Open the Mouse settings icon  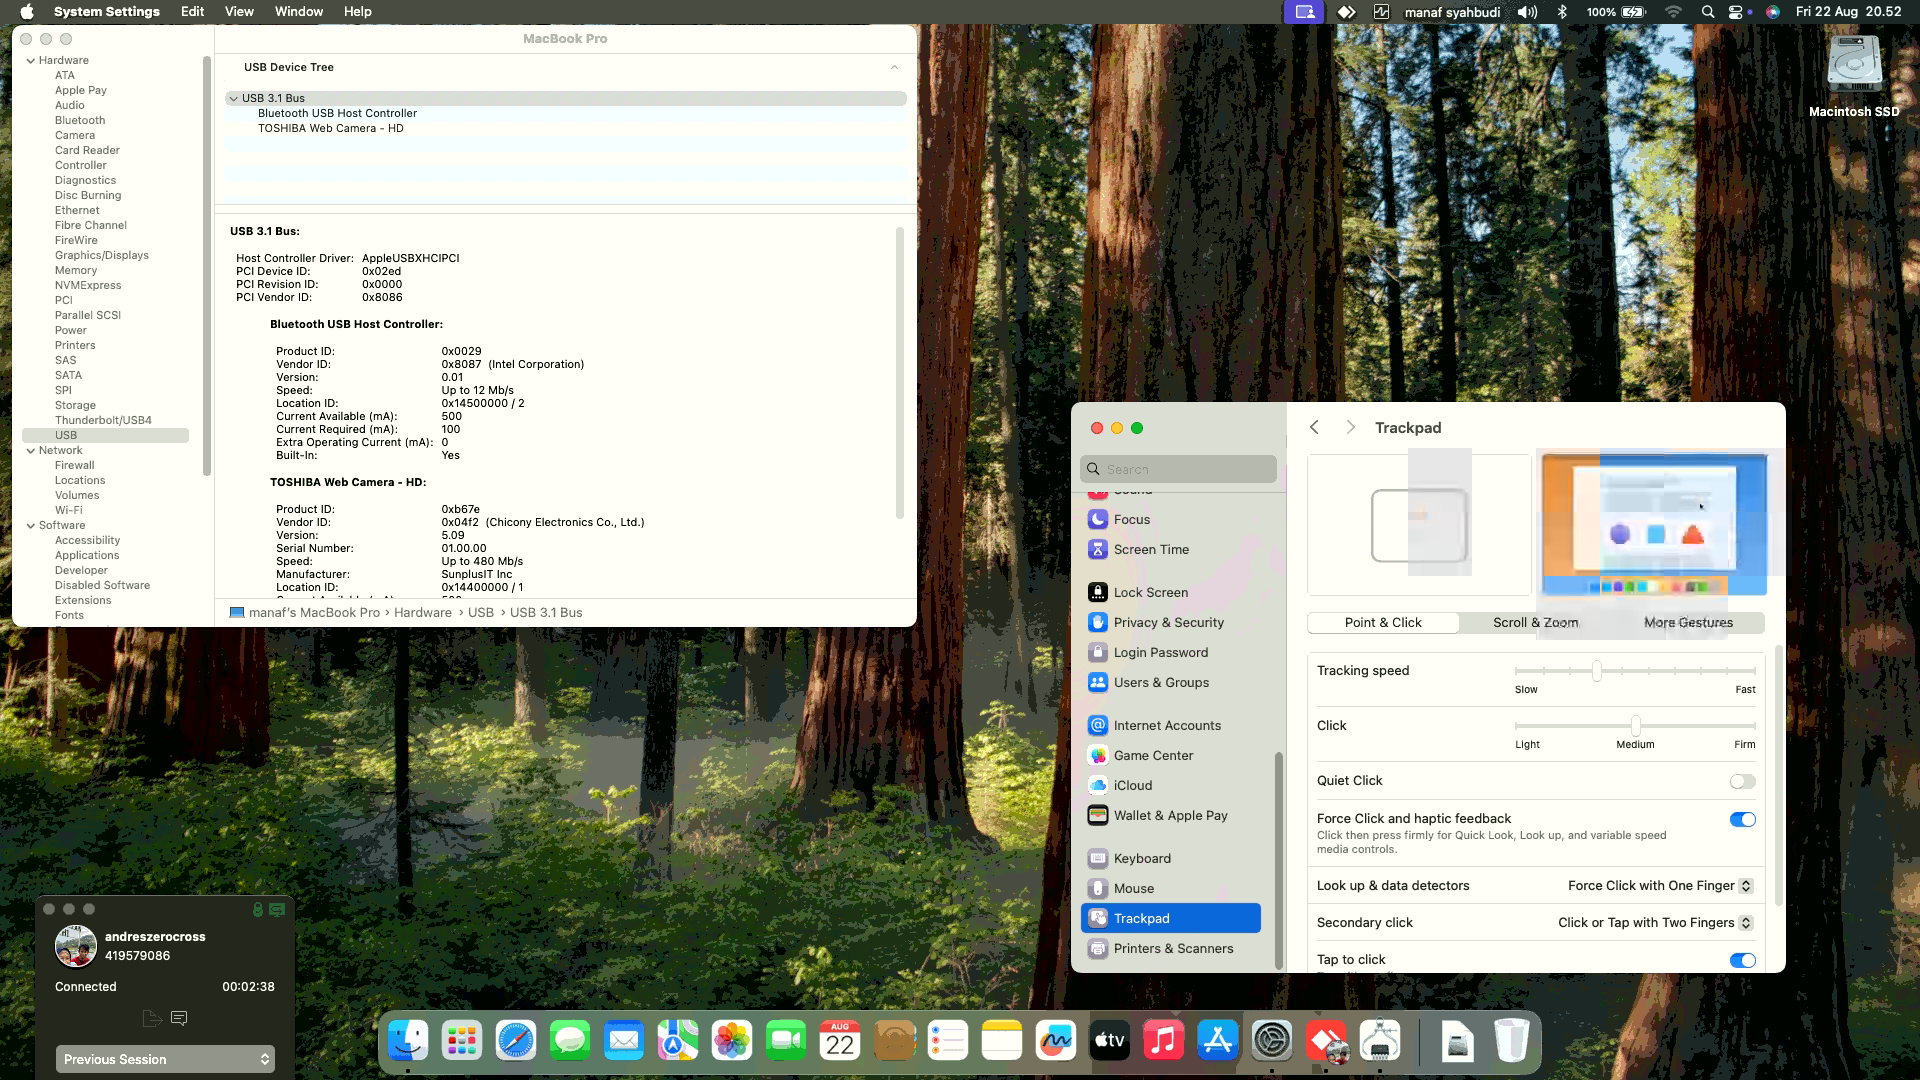coord(1097,888)
